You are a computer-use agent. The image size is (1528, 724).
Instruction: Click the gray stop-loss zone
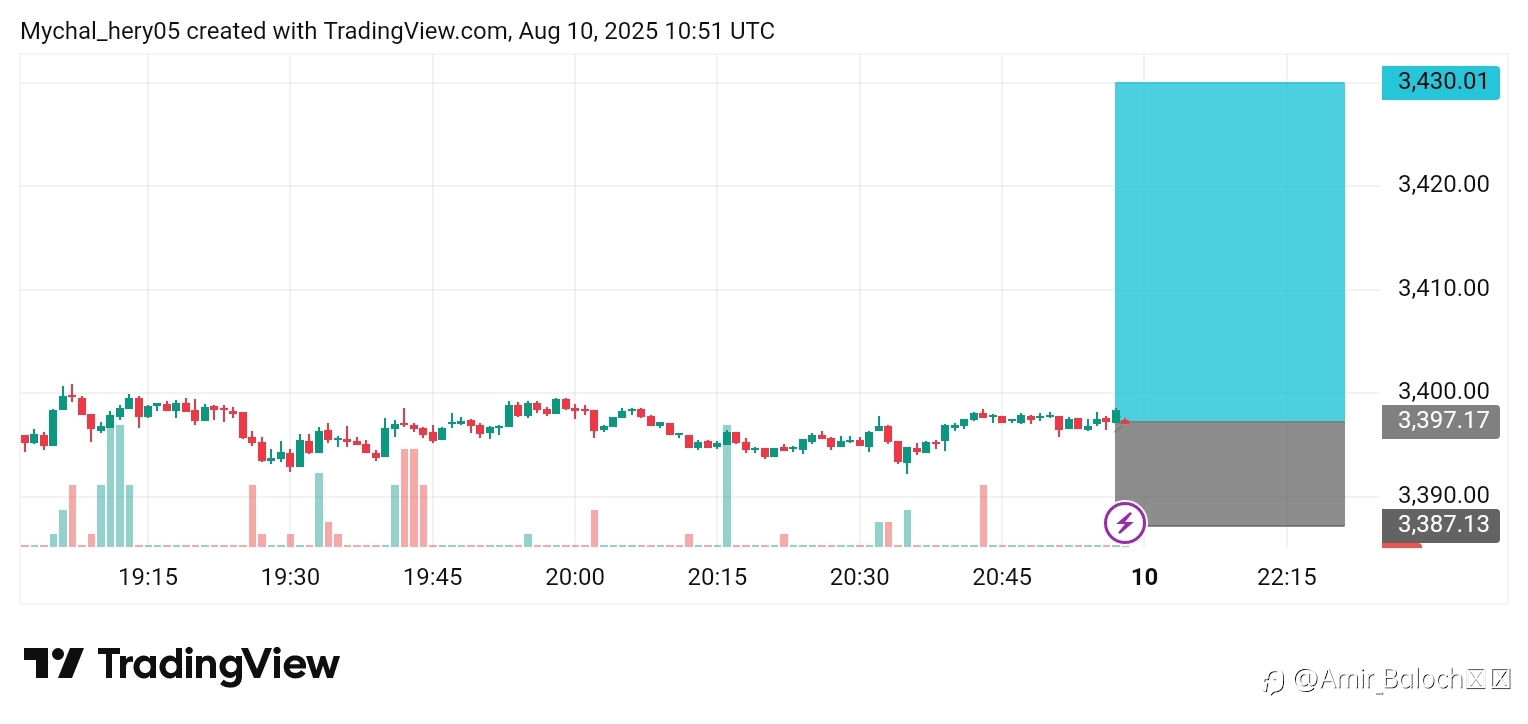click(1230, 473)
